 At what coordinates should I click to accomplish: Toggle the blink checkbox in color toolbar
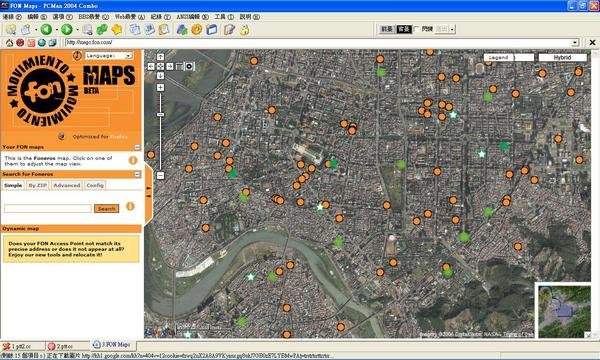(x=416, y=29)
